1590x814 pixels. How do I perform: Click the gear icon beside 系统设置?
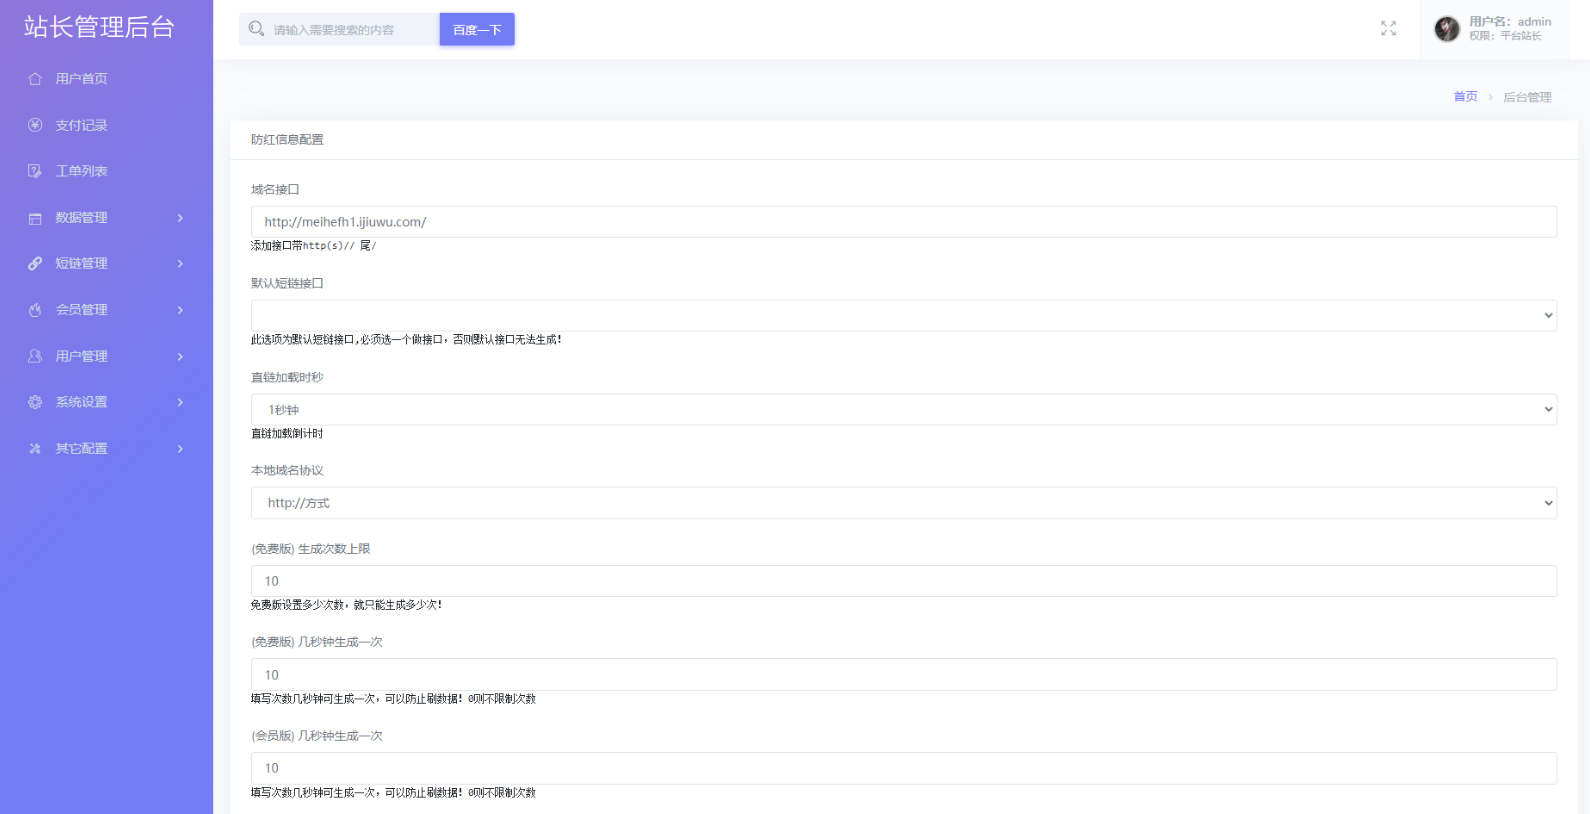pyautogui.click(x=35, y=402)
